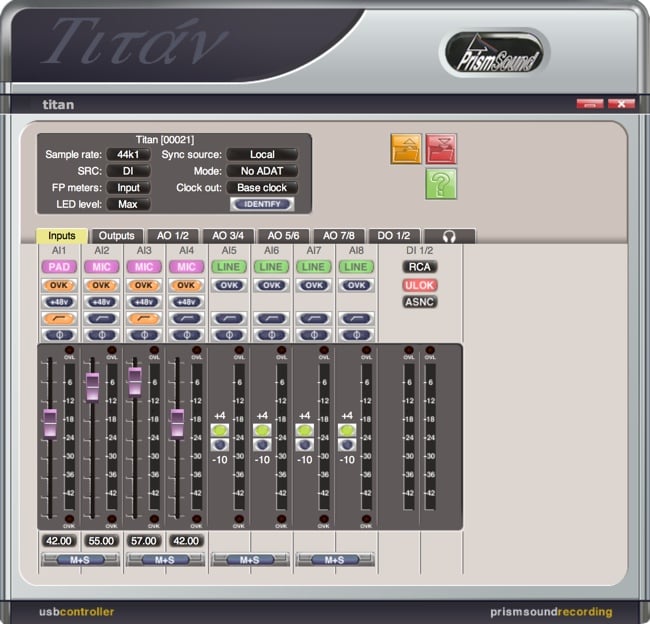This screenshot has width=650, height=626.
Task: Toggle M+S for AI7/AI8 pair
Action: (335, 560)
